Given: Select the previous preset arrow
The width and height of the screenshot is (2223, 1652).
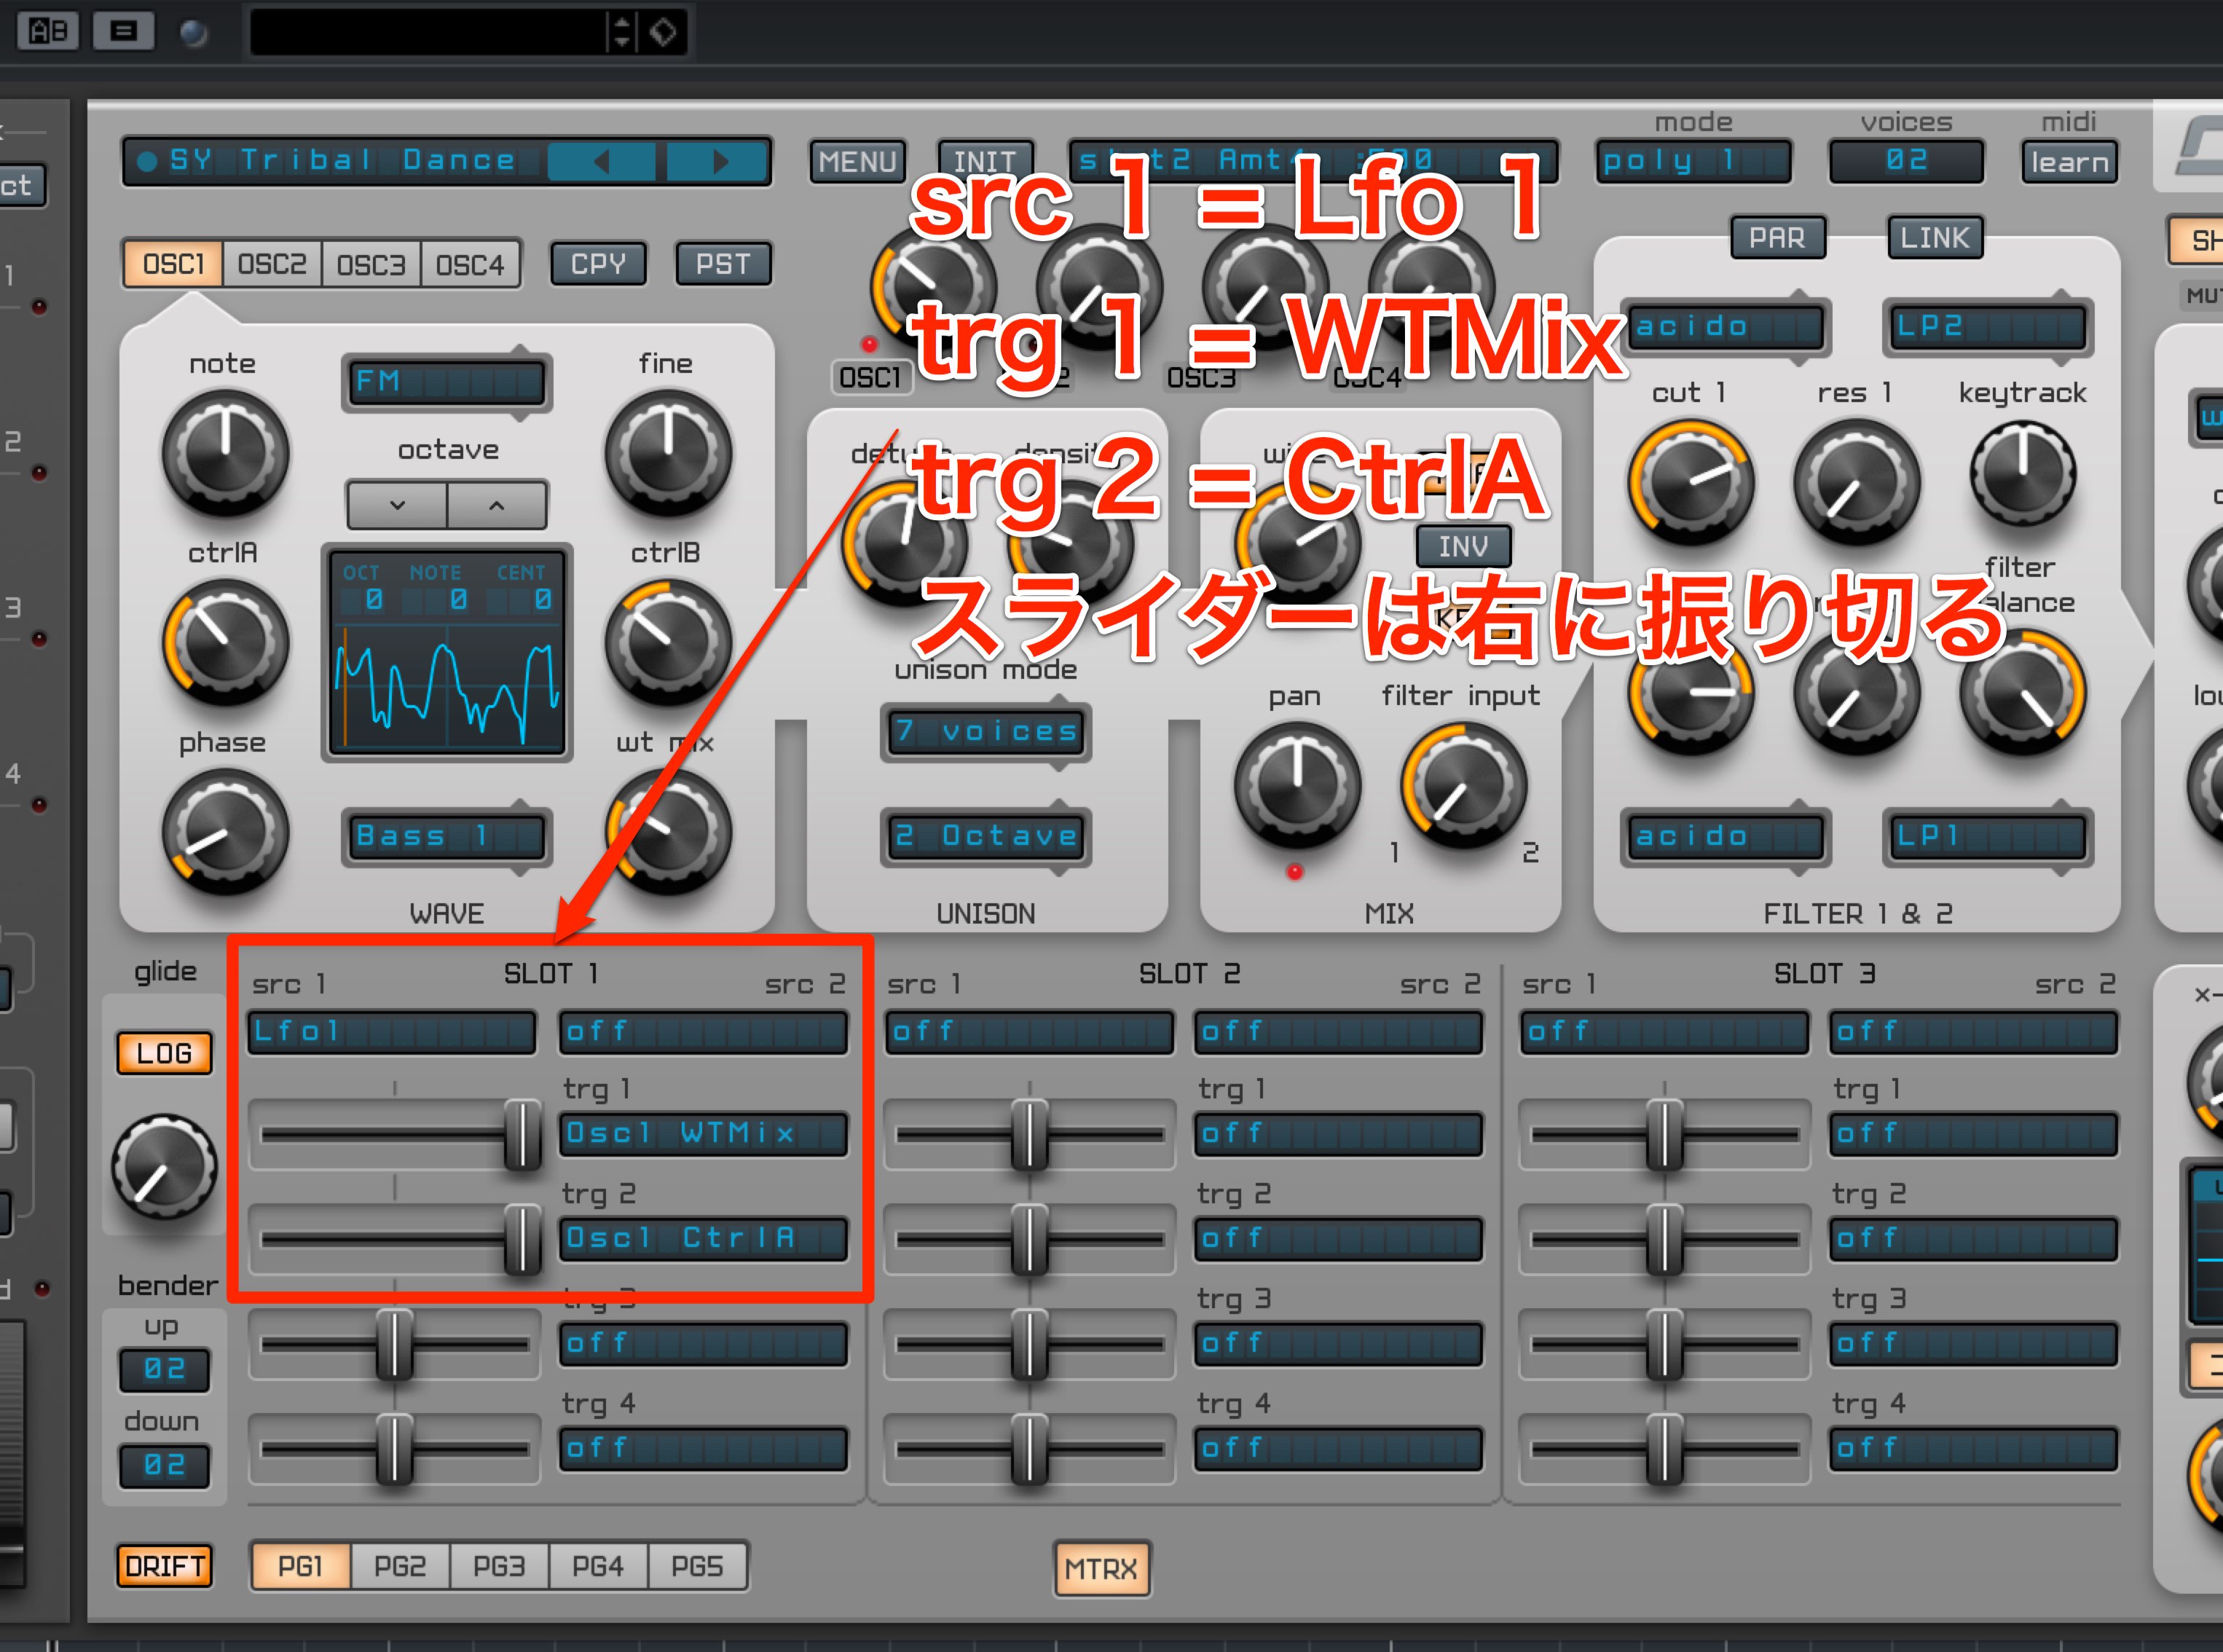Looking at the screenshot, I should 601,161.
